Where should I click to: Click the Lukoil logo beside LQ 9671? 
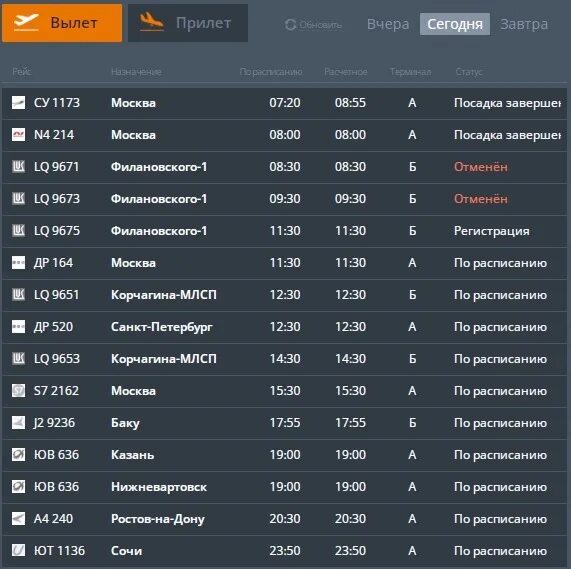pyautogui.click(x=18, y=167)
